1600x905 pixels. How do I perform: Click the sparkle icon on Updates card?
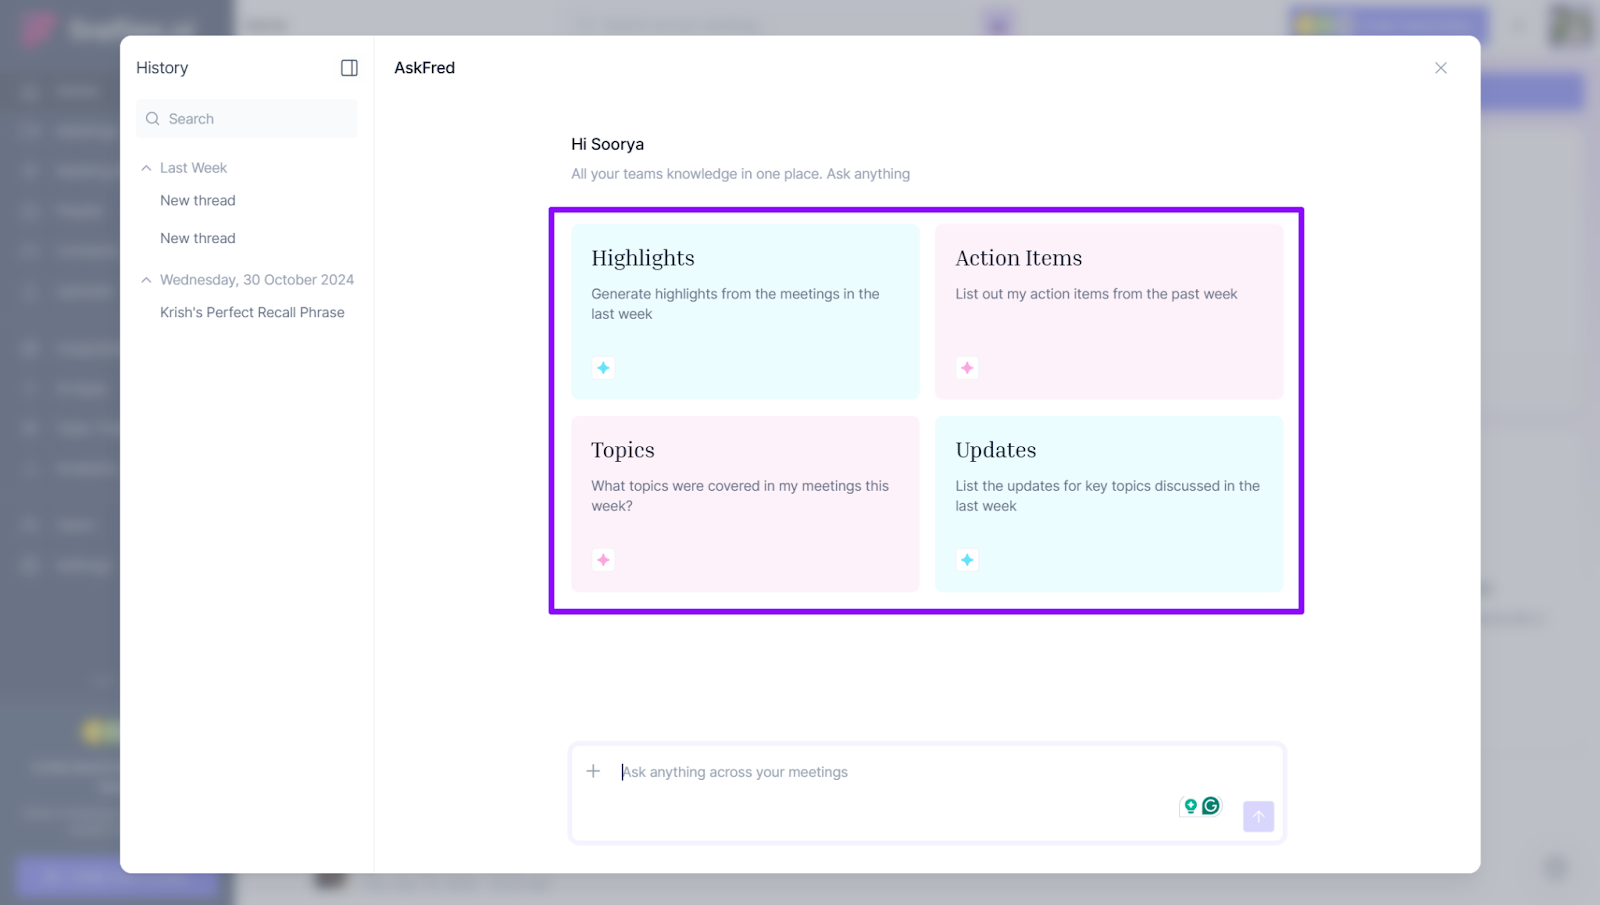(x=967, y=560)
